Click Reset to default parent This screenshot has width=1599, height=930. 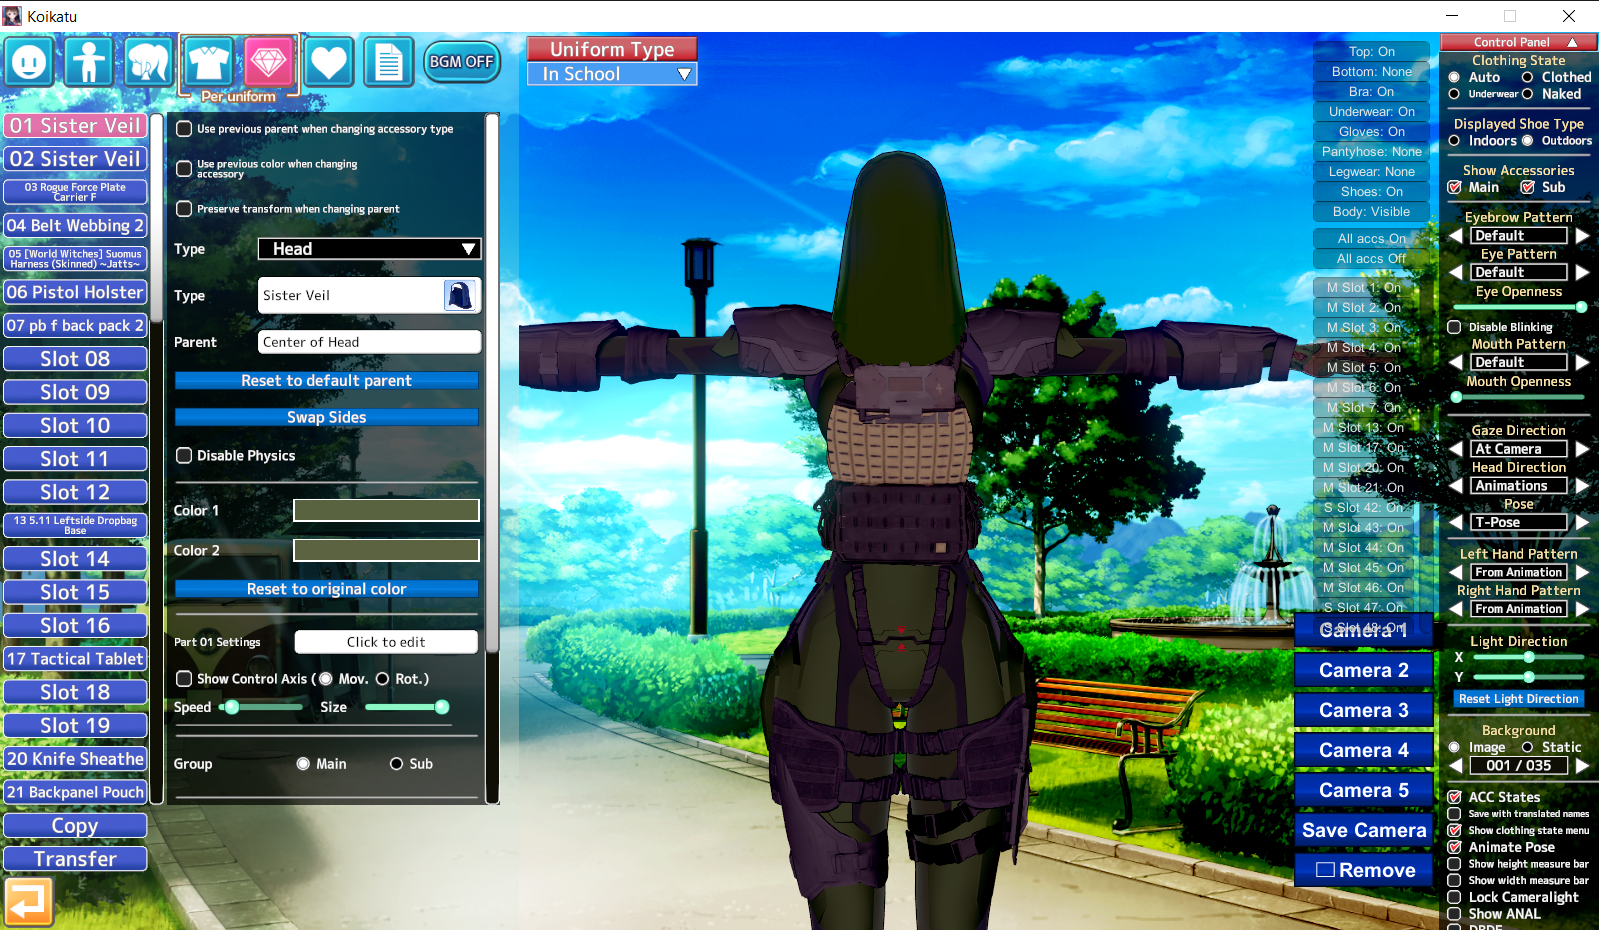tap(326, 381)
